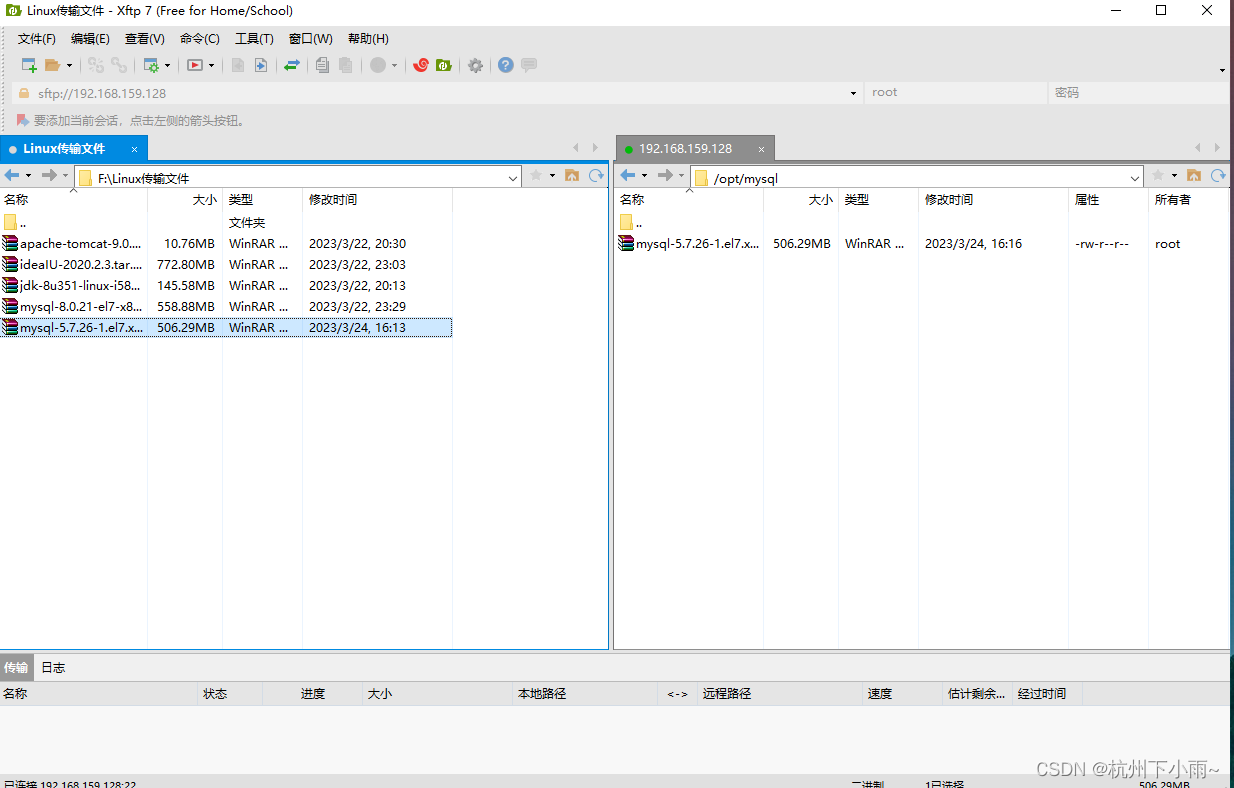The image size is (1234, 788).
Task: Click the transfer right arrow document icon
Action: [x=261, y=65]
